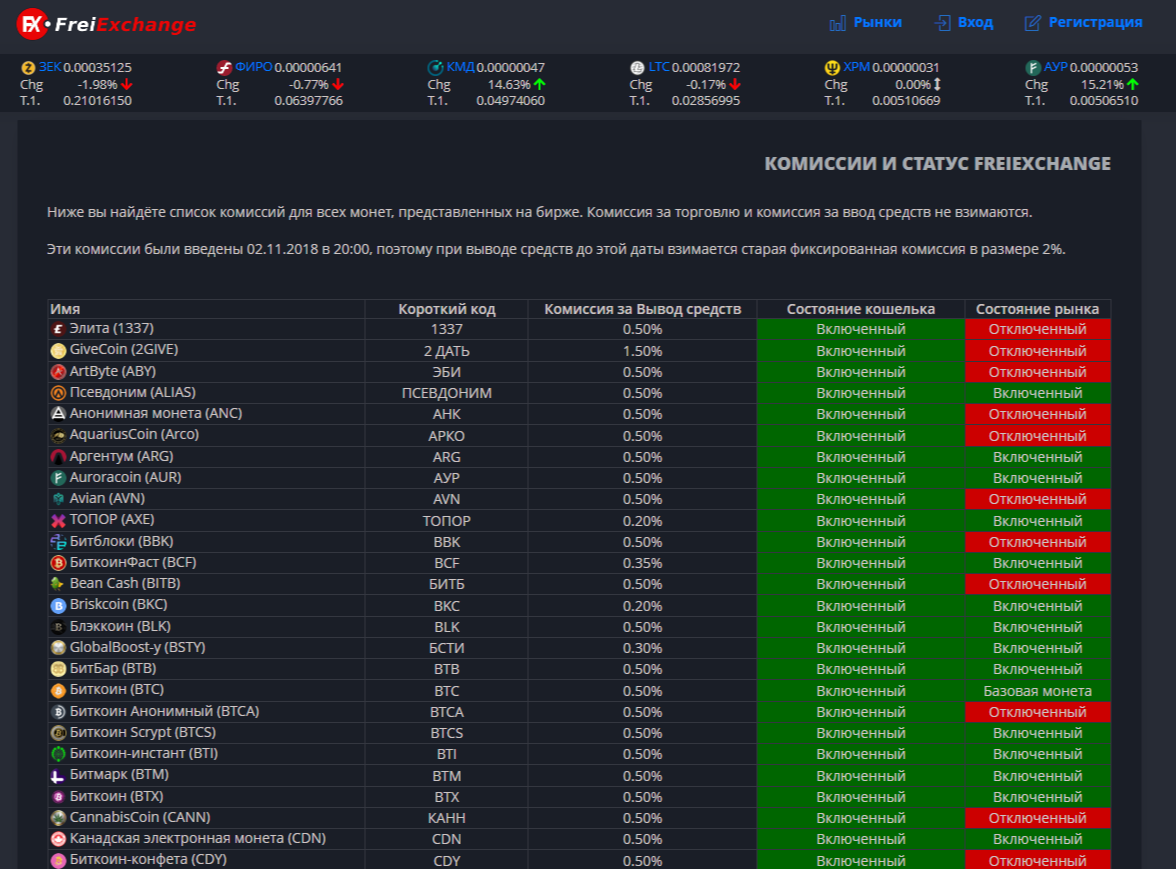Click the Регистрация pencil icon
The height and width of the screenshot is (869, 1176).
tap(1033, 23)
